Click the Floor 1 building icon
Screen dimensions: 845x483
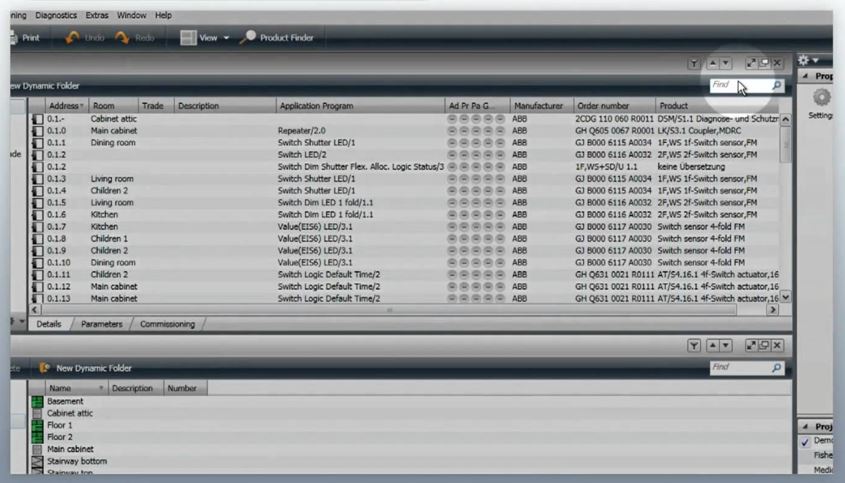(x=37, y=425)
